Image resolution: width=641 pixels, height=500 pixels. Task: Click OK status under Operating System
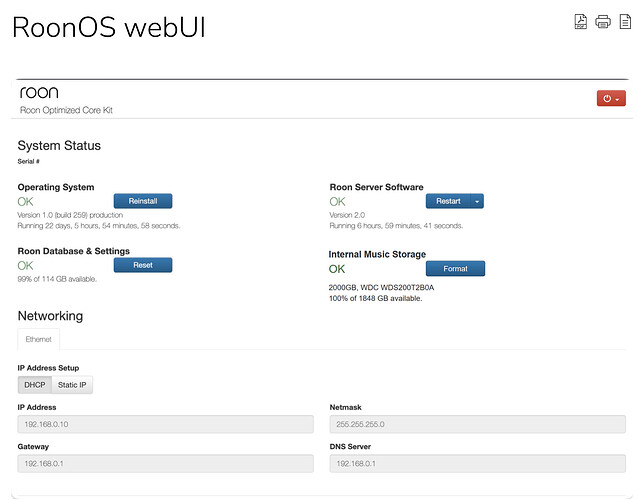point(25,202)
